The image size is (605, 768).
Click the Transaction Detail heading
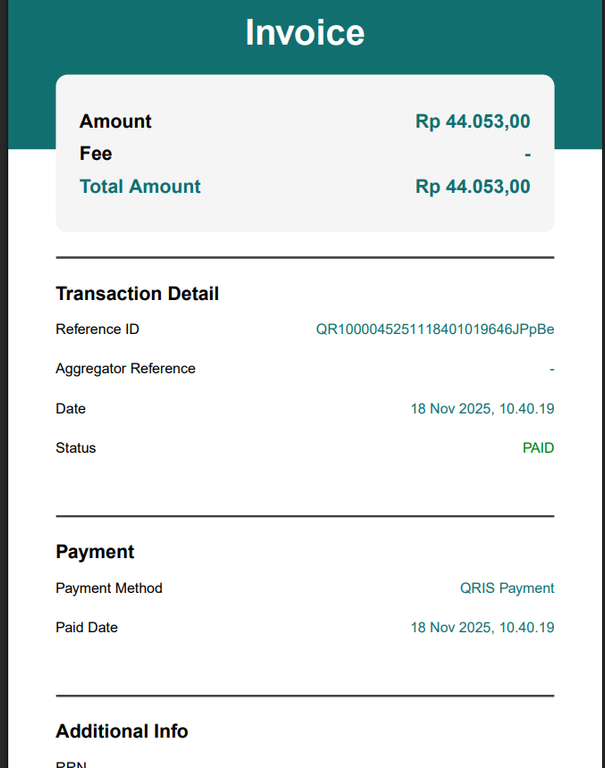click(x=137, y=294)
